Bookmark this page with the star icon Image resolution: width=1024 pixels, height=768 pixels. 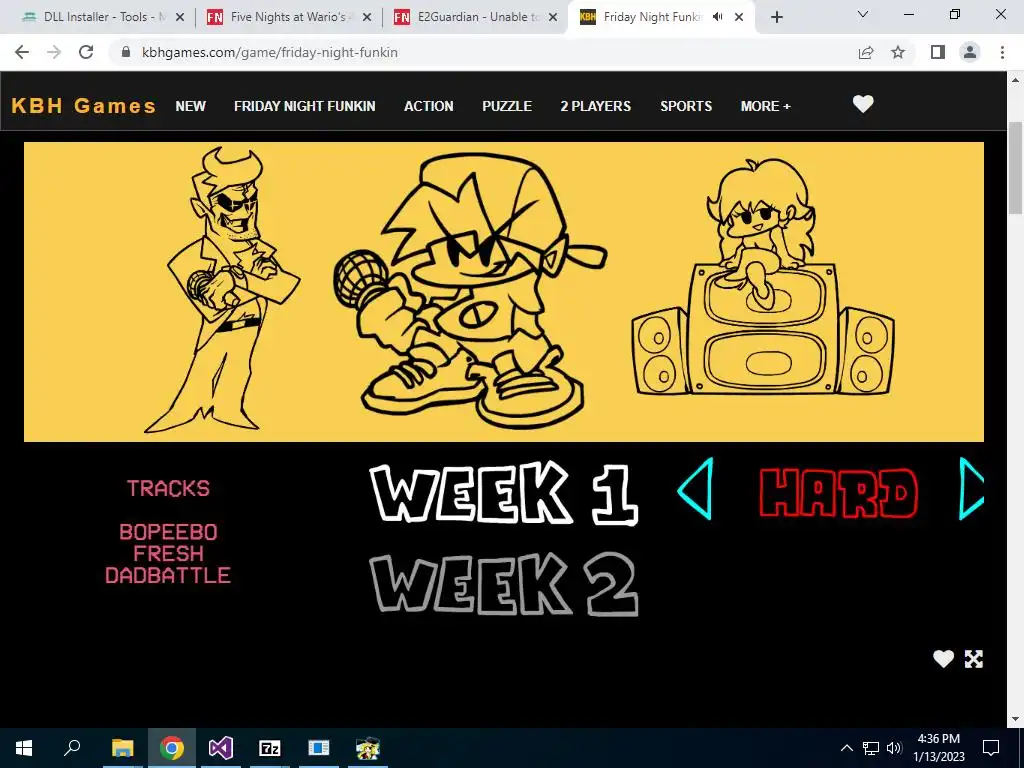point(899,52)
